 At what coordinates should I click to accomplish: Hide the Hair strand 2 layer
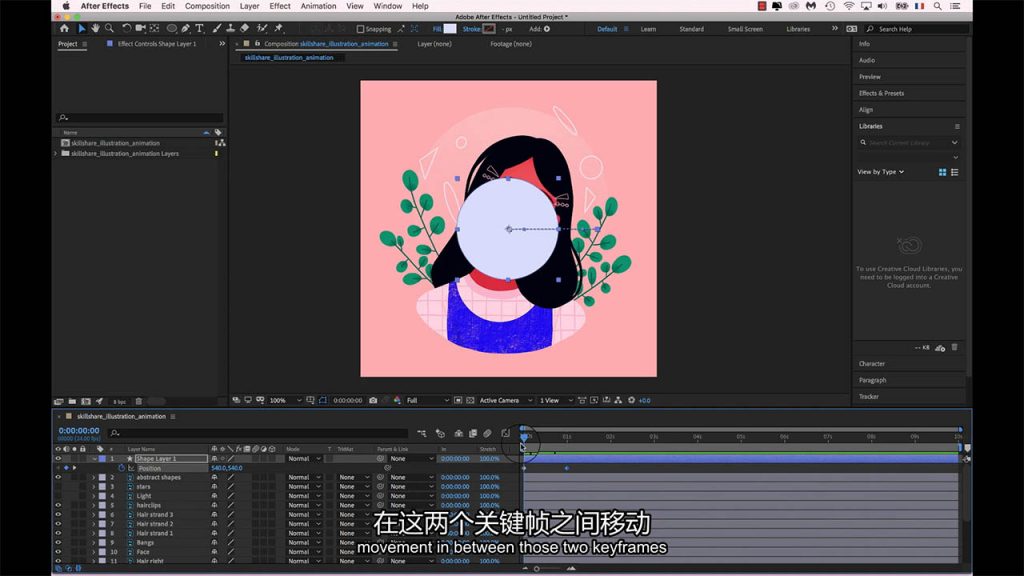(58, 524)
